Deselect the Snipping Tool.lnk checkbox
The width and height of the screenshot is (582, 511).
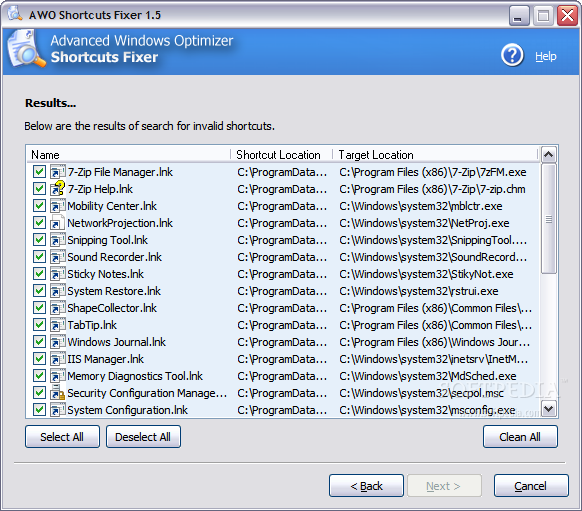tap(39, 240)
